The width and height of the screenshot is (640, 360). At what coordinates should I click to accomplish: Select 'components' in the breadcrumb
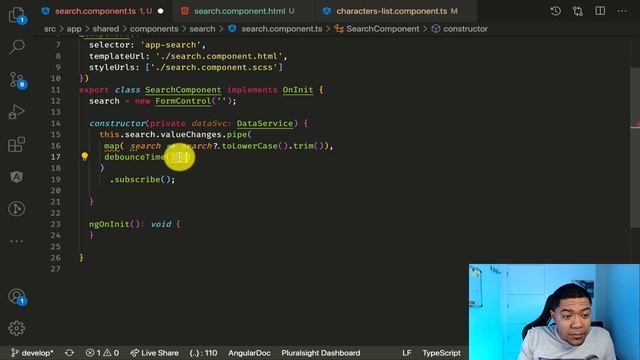[x=154, y=29]
